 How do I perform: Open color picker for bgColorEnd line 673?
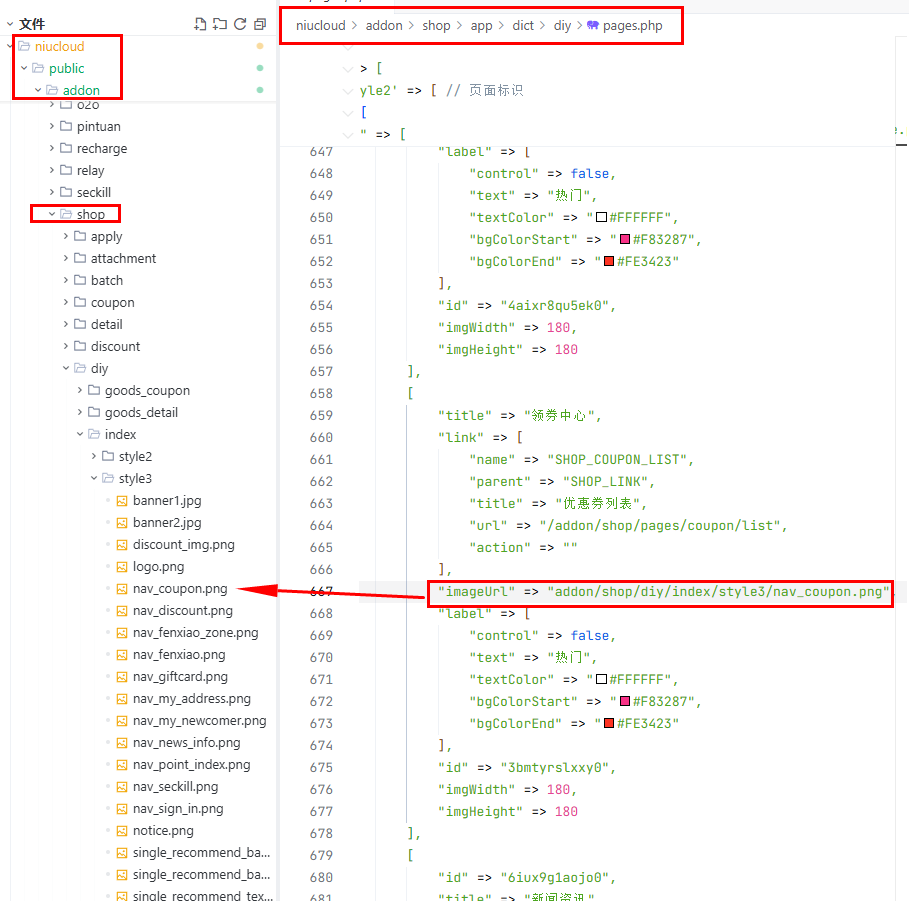click(x=609, y=724)
